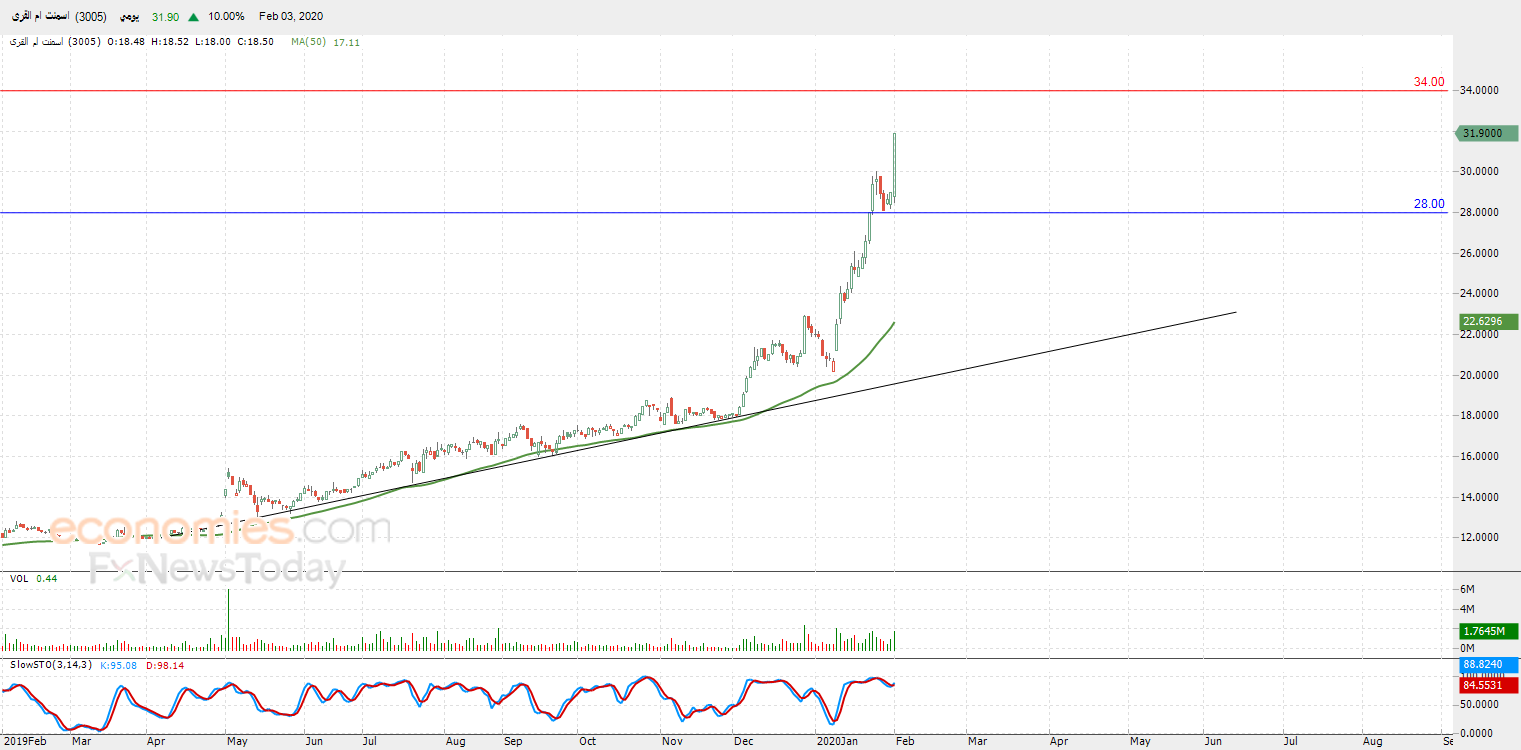This screenshot has width=1521, height=750.
Task: Click the 31.9000 current price tag
Action: [x=1487, y=133]
